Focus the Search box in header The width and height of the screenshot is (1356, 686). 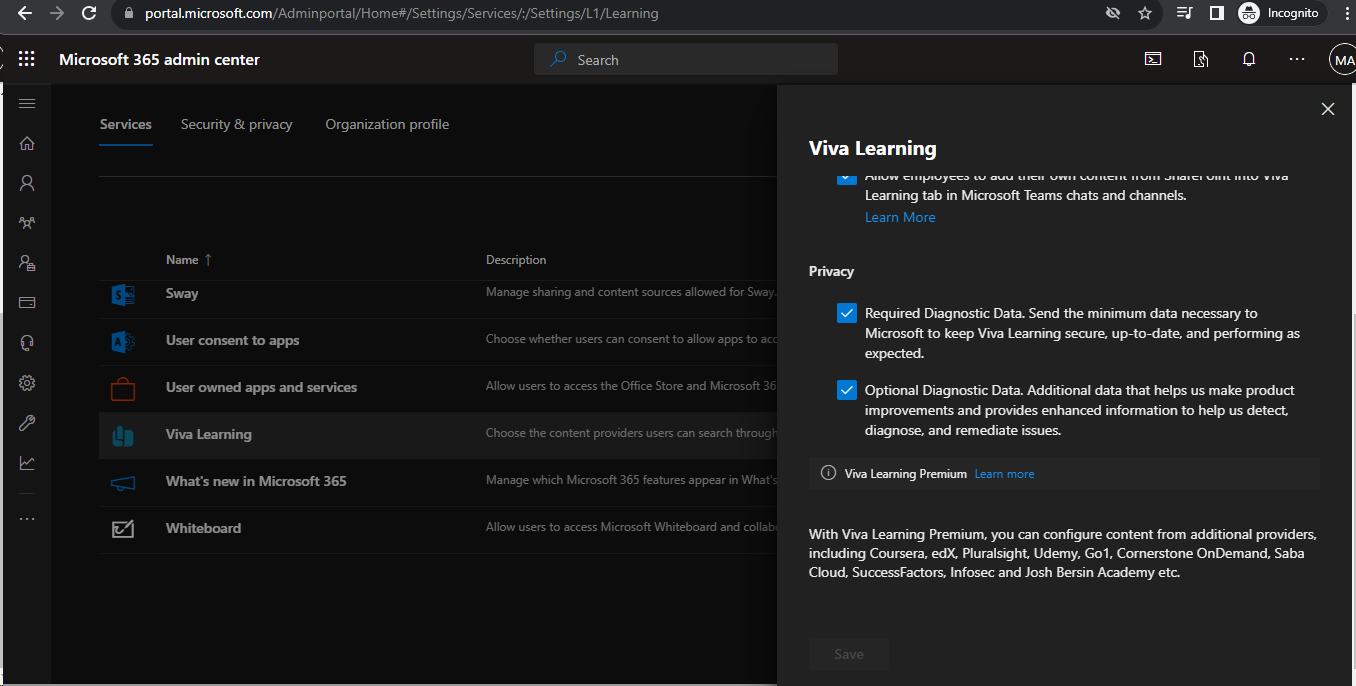pyautogui.click(x=686, y=60)
